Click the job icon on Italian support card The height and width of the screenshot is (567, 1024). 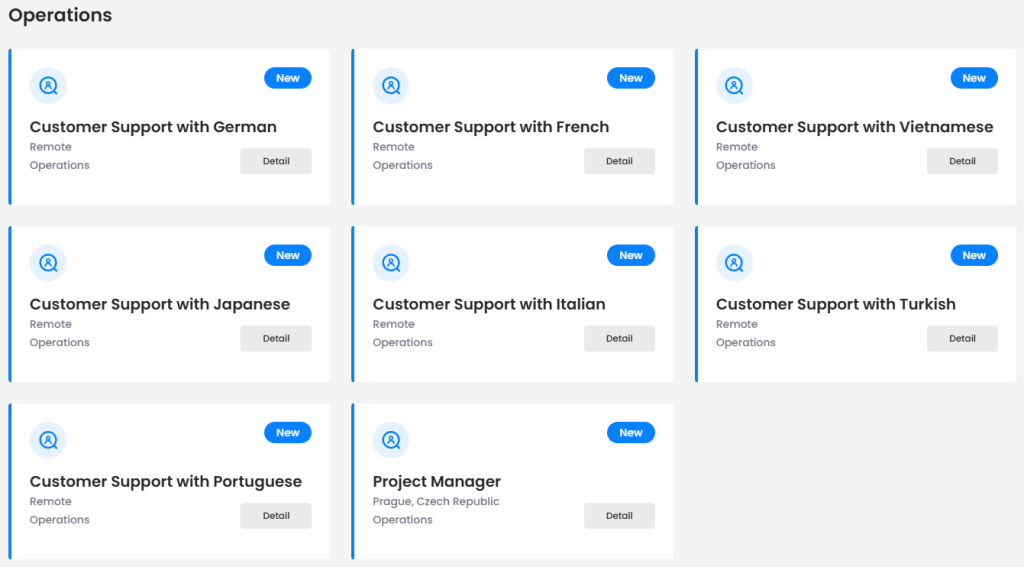tap(391, 263)
